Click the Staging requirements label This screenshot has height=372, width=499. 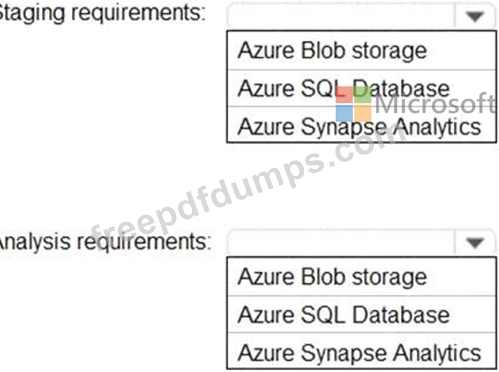[100, 14]
